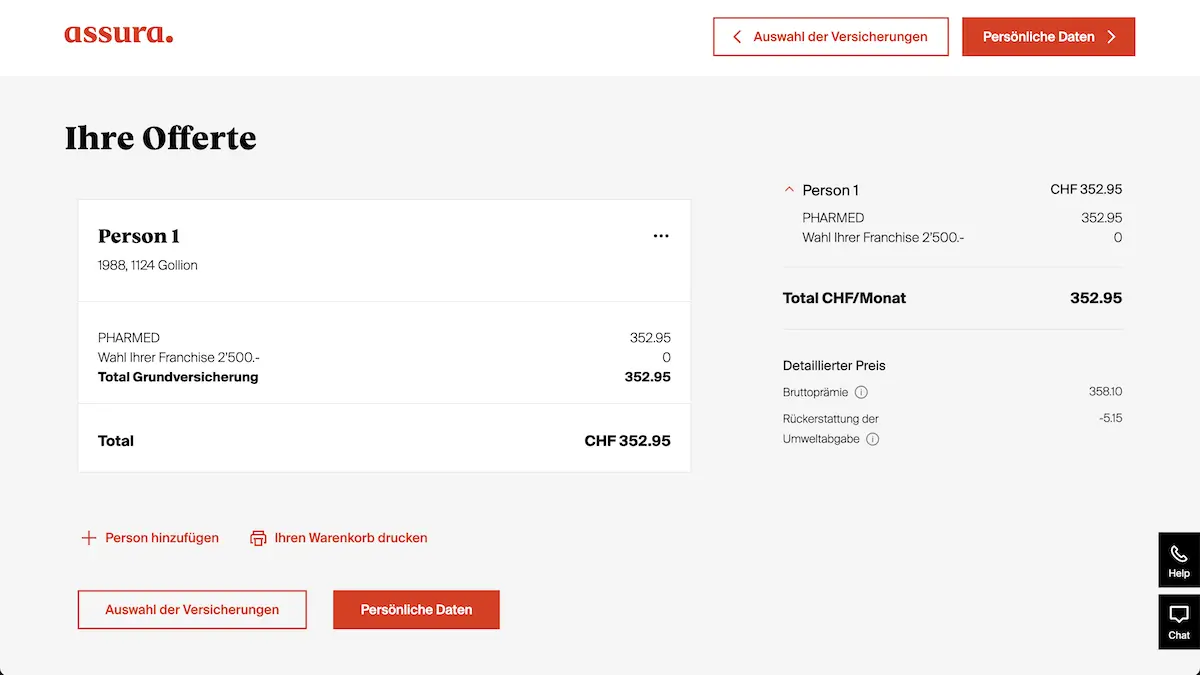Screen dimensions: 1200x675
Task: Continue with top Persönliche Daten button
Action: pos(1048,37)
